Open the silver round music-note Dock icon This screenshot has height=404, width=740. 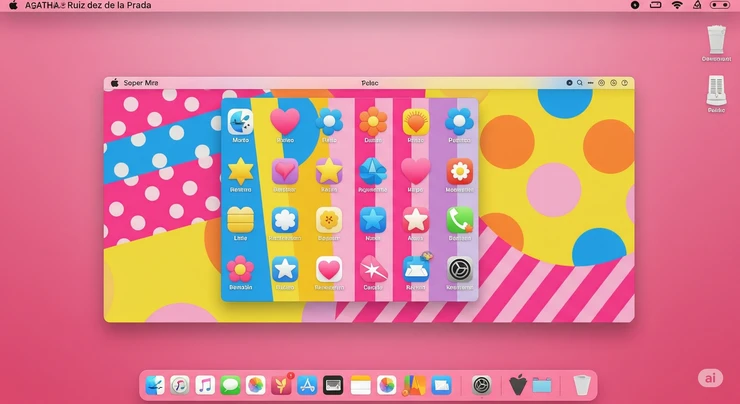click(180, 385)
